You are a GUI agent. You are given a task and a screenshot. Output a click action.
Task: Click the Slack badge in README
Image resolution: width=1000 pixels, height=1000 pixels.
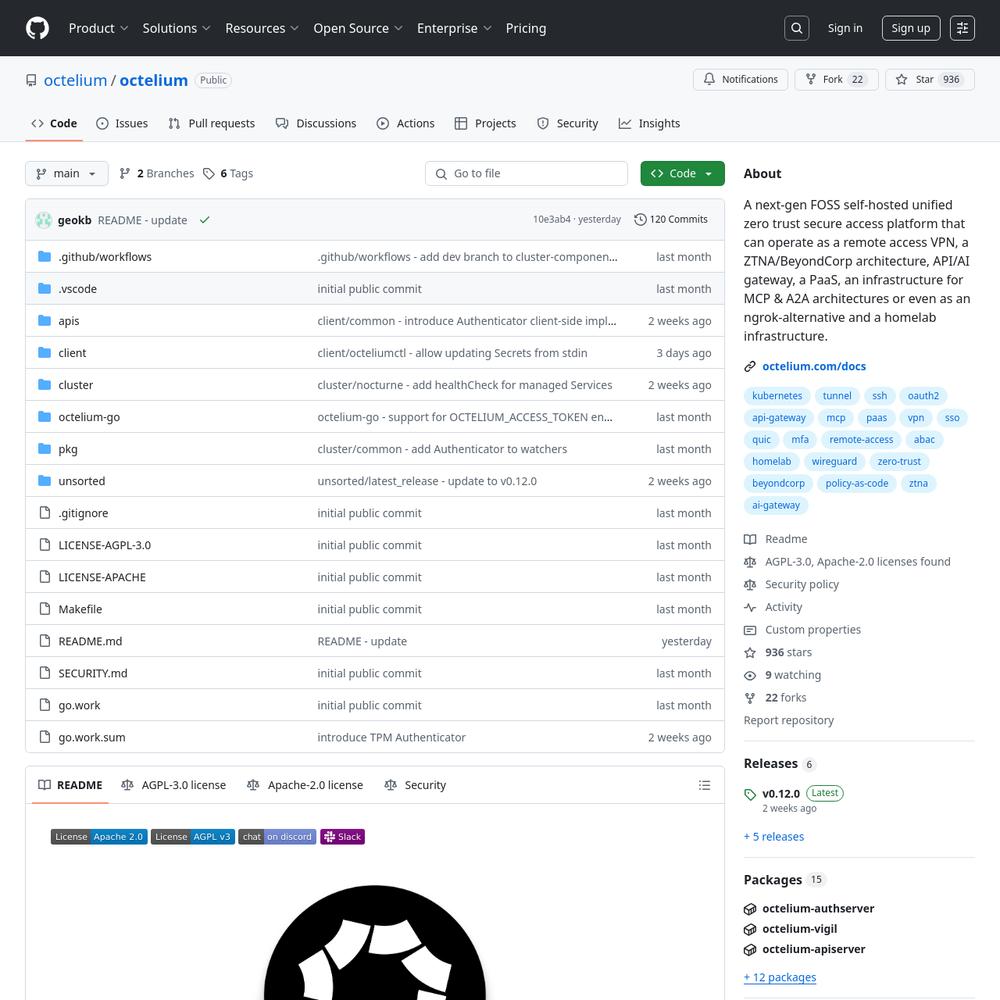pos(342,837)
